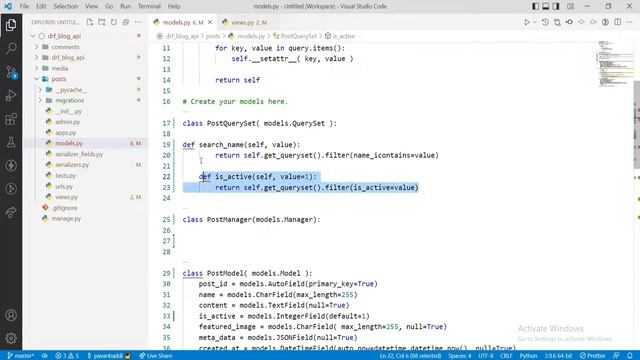Open changes compare icon in editor toolbar
Viewport: 640px width, 360px height.
557,22
